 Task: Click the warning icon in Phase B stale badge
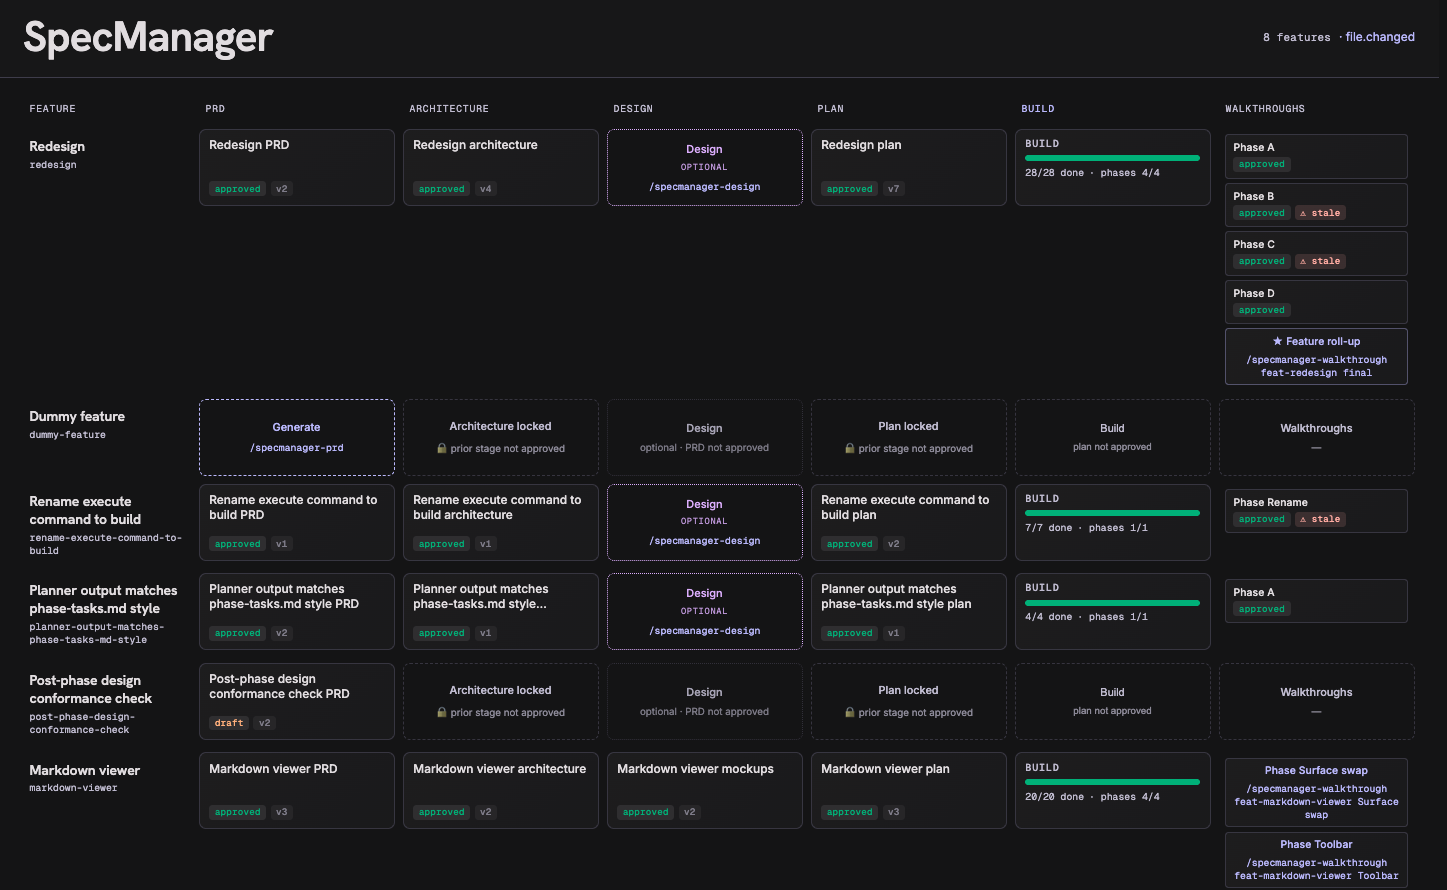pyautogui.click(x=1303, y=213)
